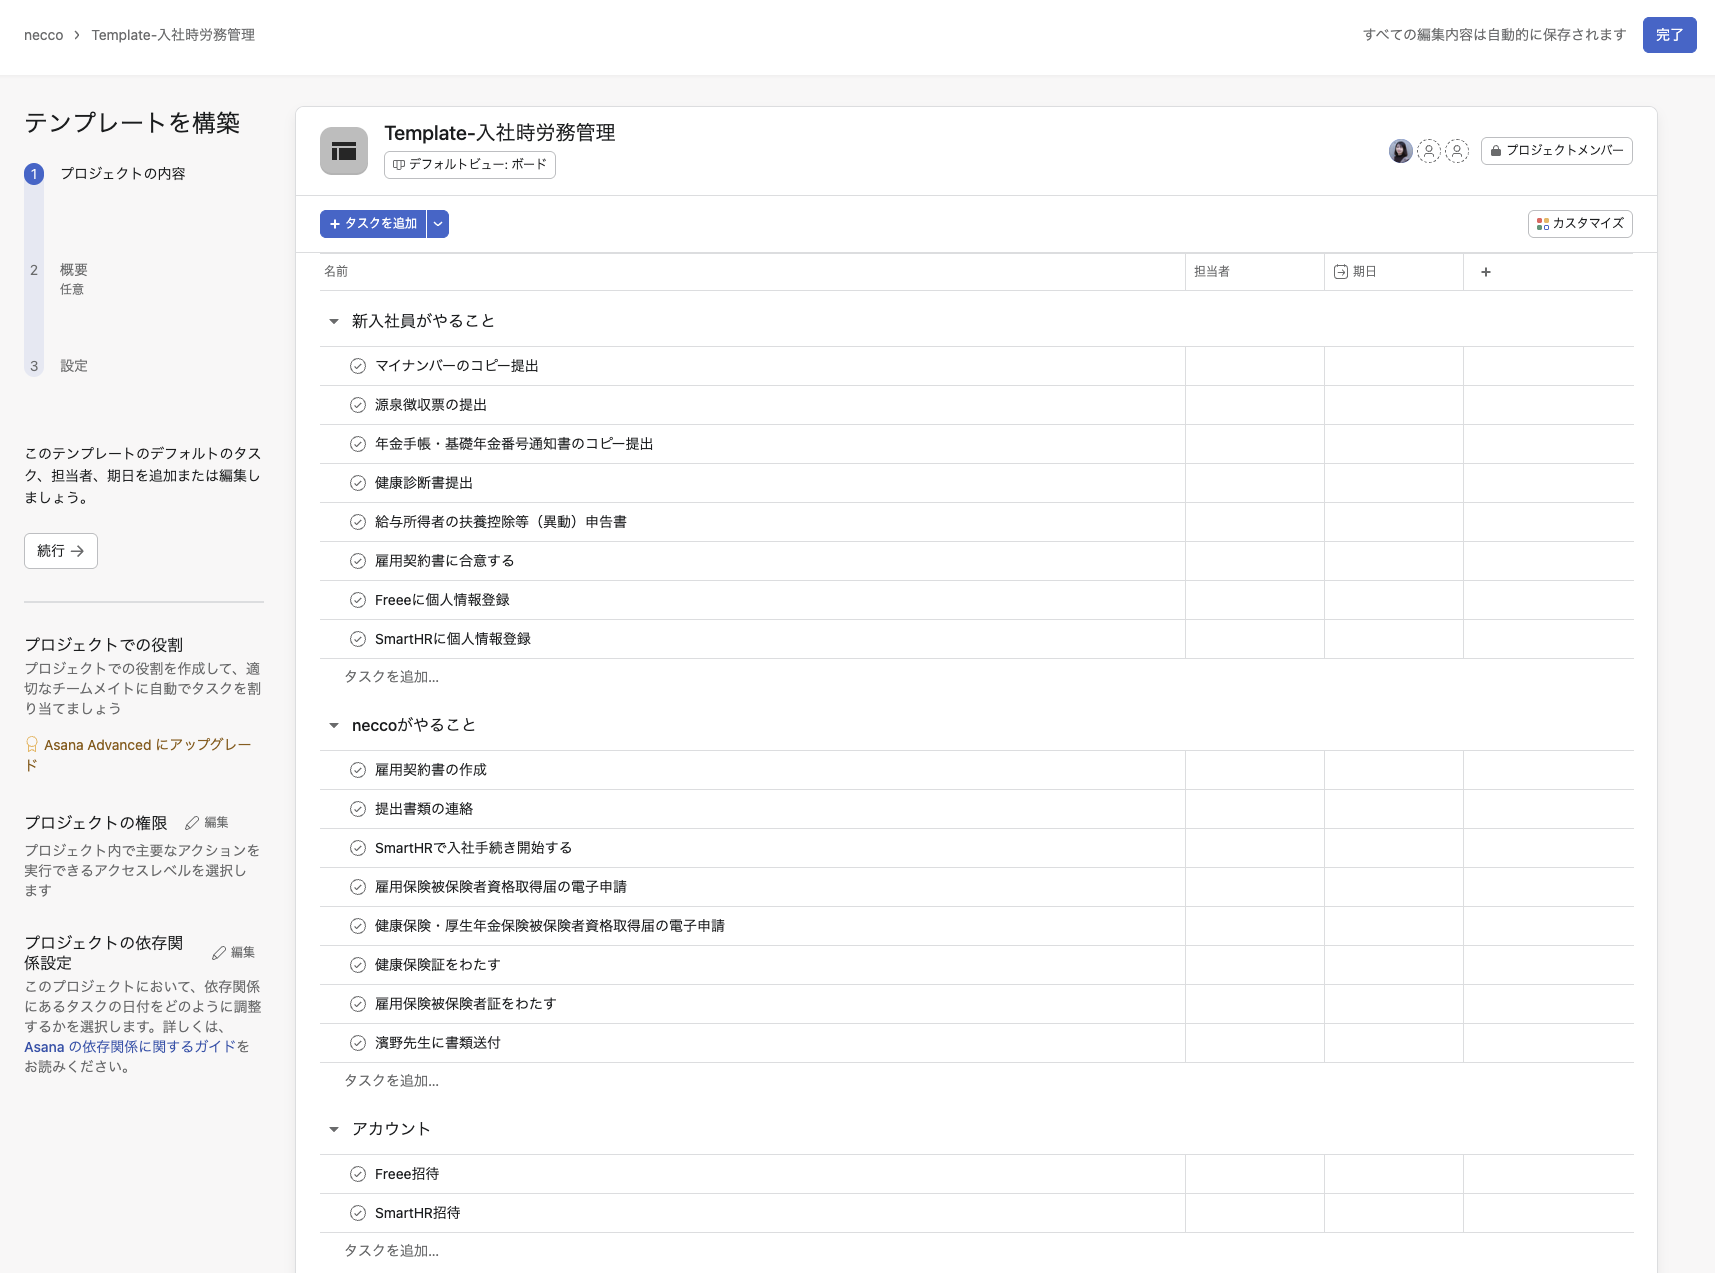Mark 年金手帳・基礎年金番号通知書のコピー提出 complete
This screenshot has width=1715, height=1273.
point(358,444)
